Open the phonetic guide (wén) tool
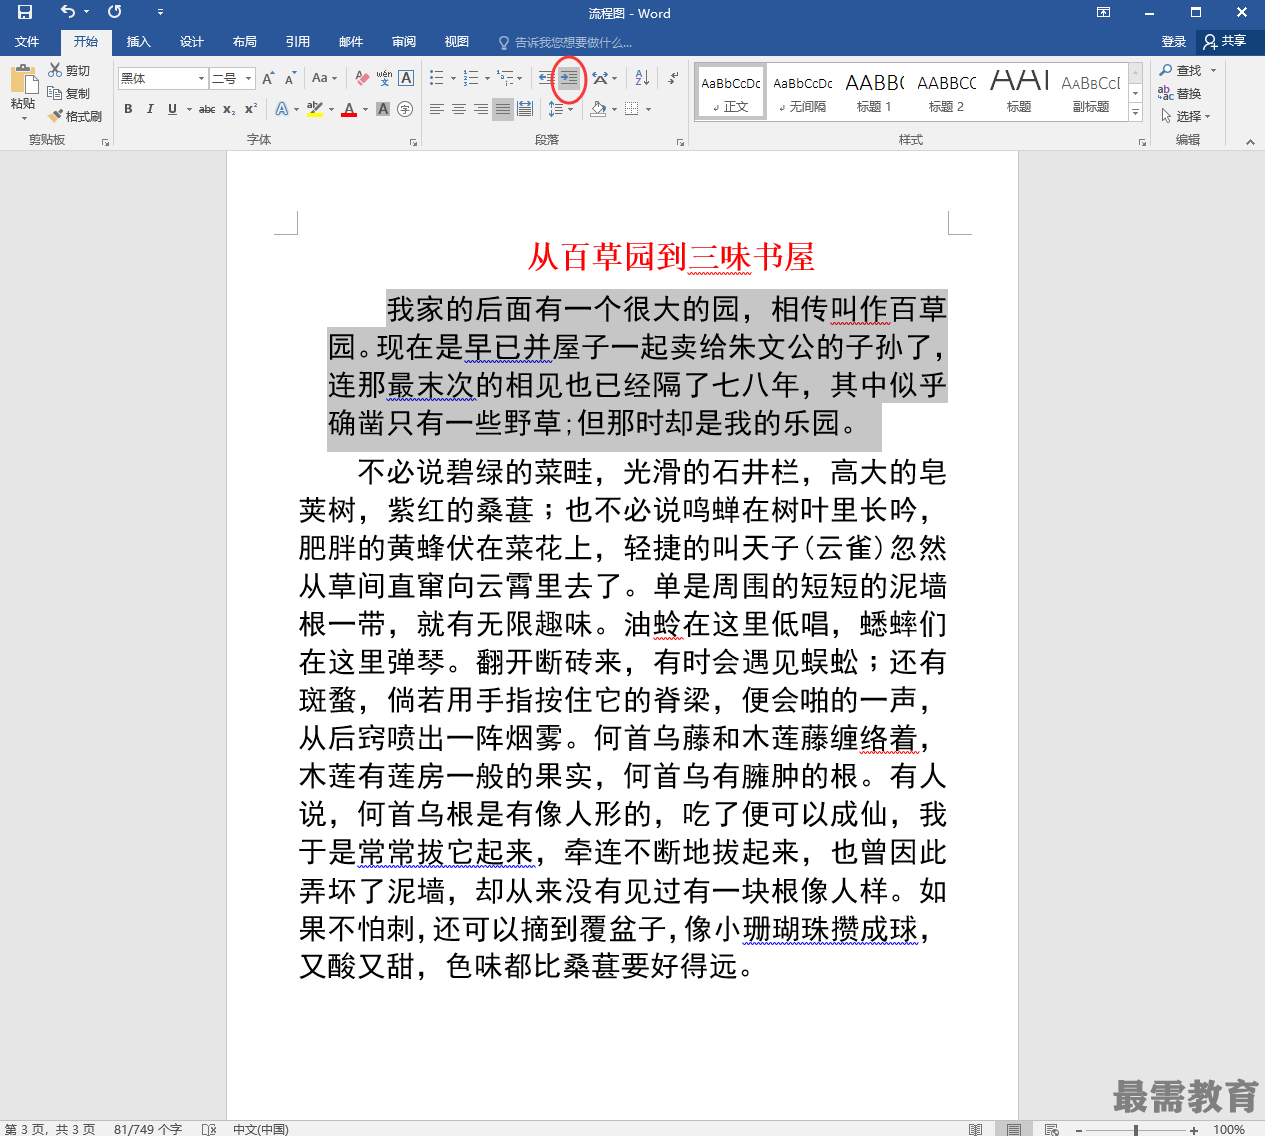1265x1136 pixels. pyautogui.click(x=384, y=78)
